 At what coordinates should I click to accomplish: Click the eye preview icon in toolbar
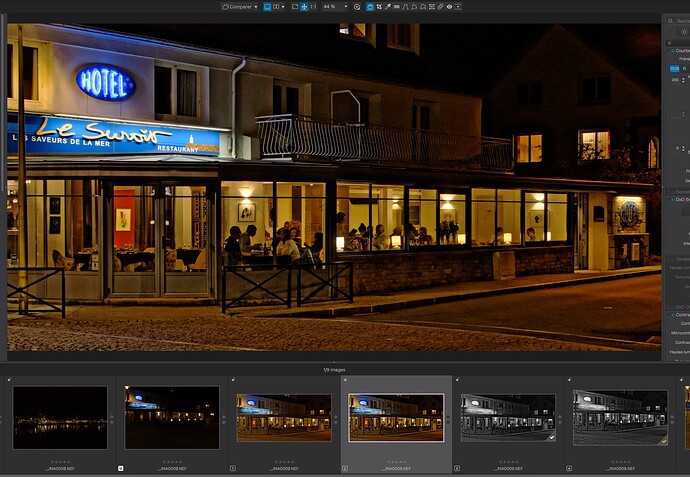point(449,6)
